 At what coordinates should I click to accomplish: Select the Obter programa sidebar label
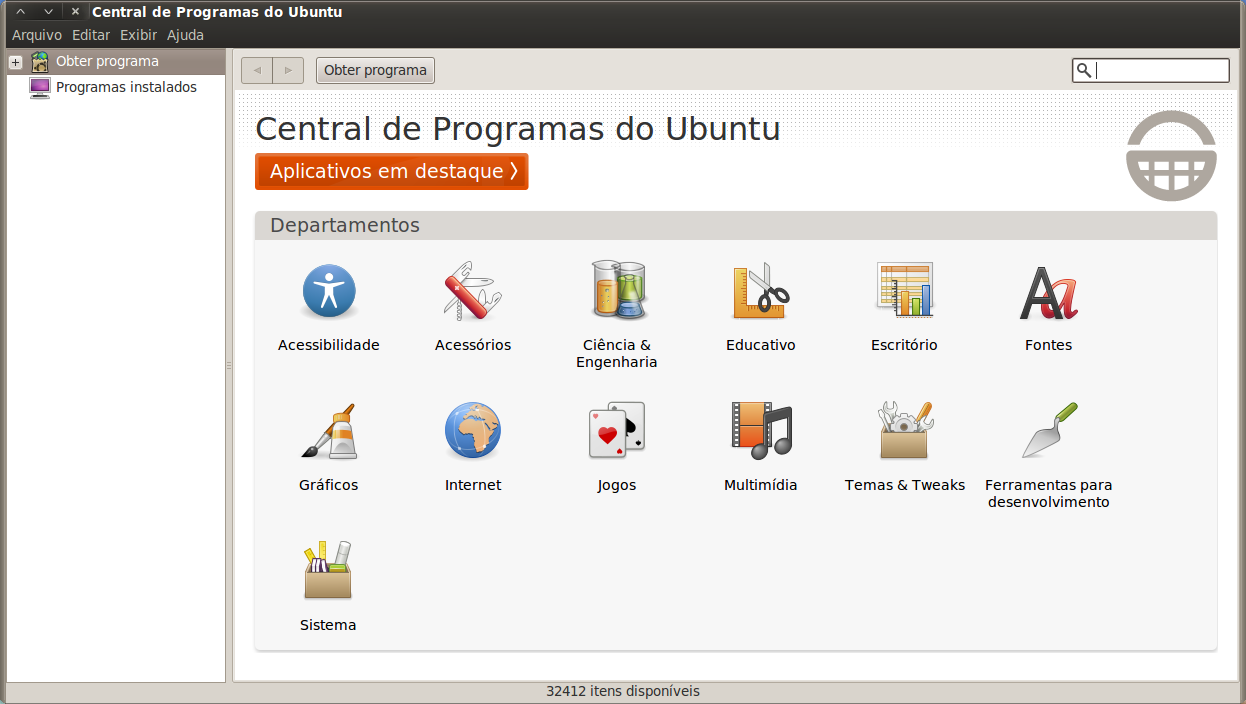107,61
